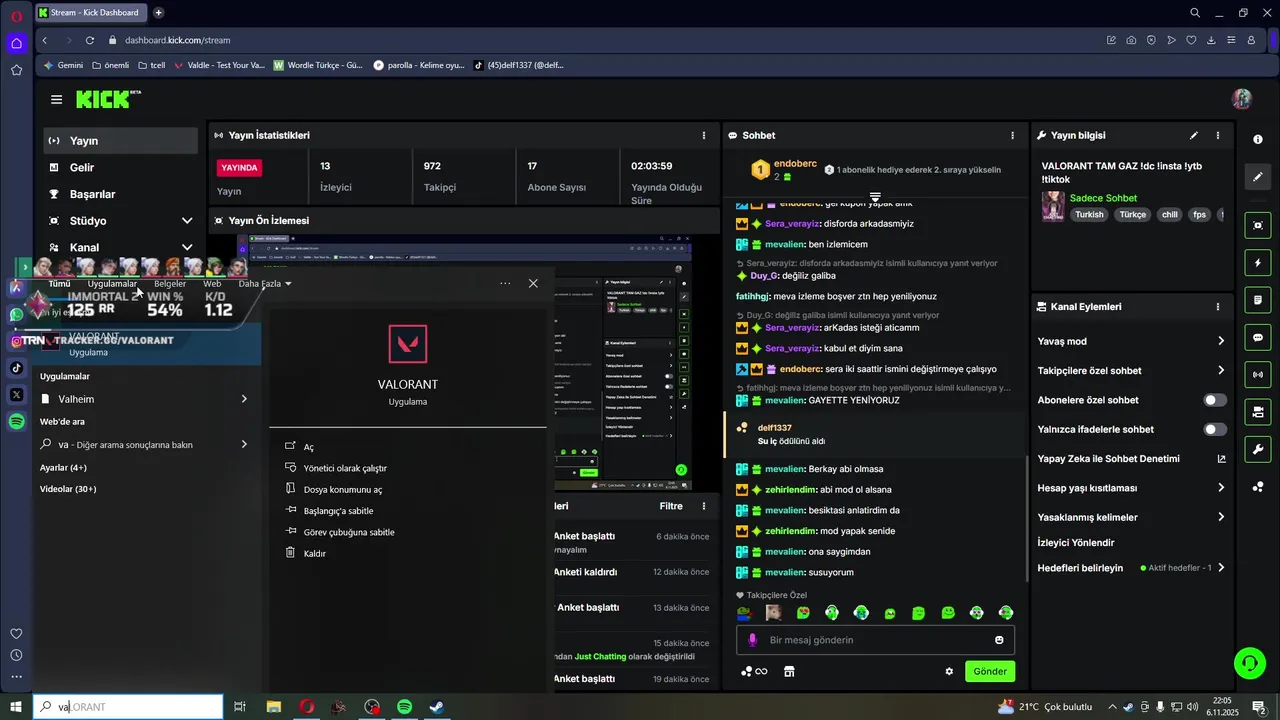This screenshot has height=720, width=1280.
Task: Click the highlighted pencil icon in right rail
Action: tap(1258, 177)
